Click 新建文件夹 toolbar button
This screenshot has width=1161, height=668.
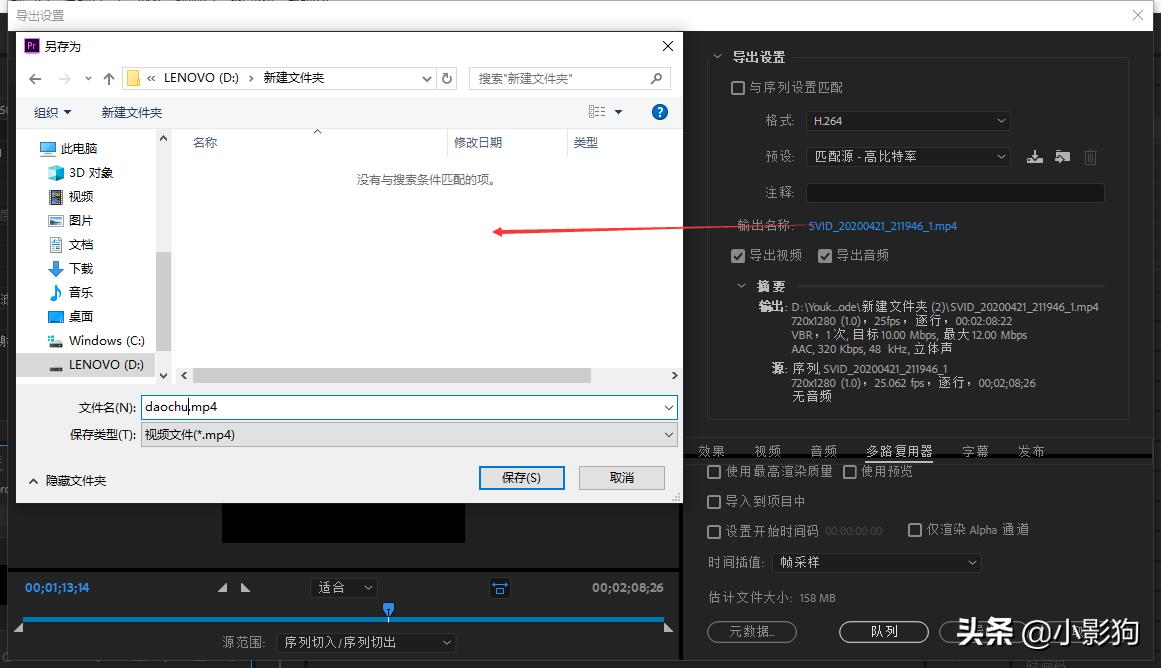click(x=132, y=113)
